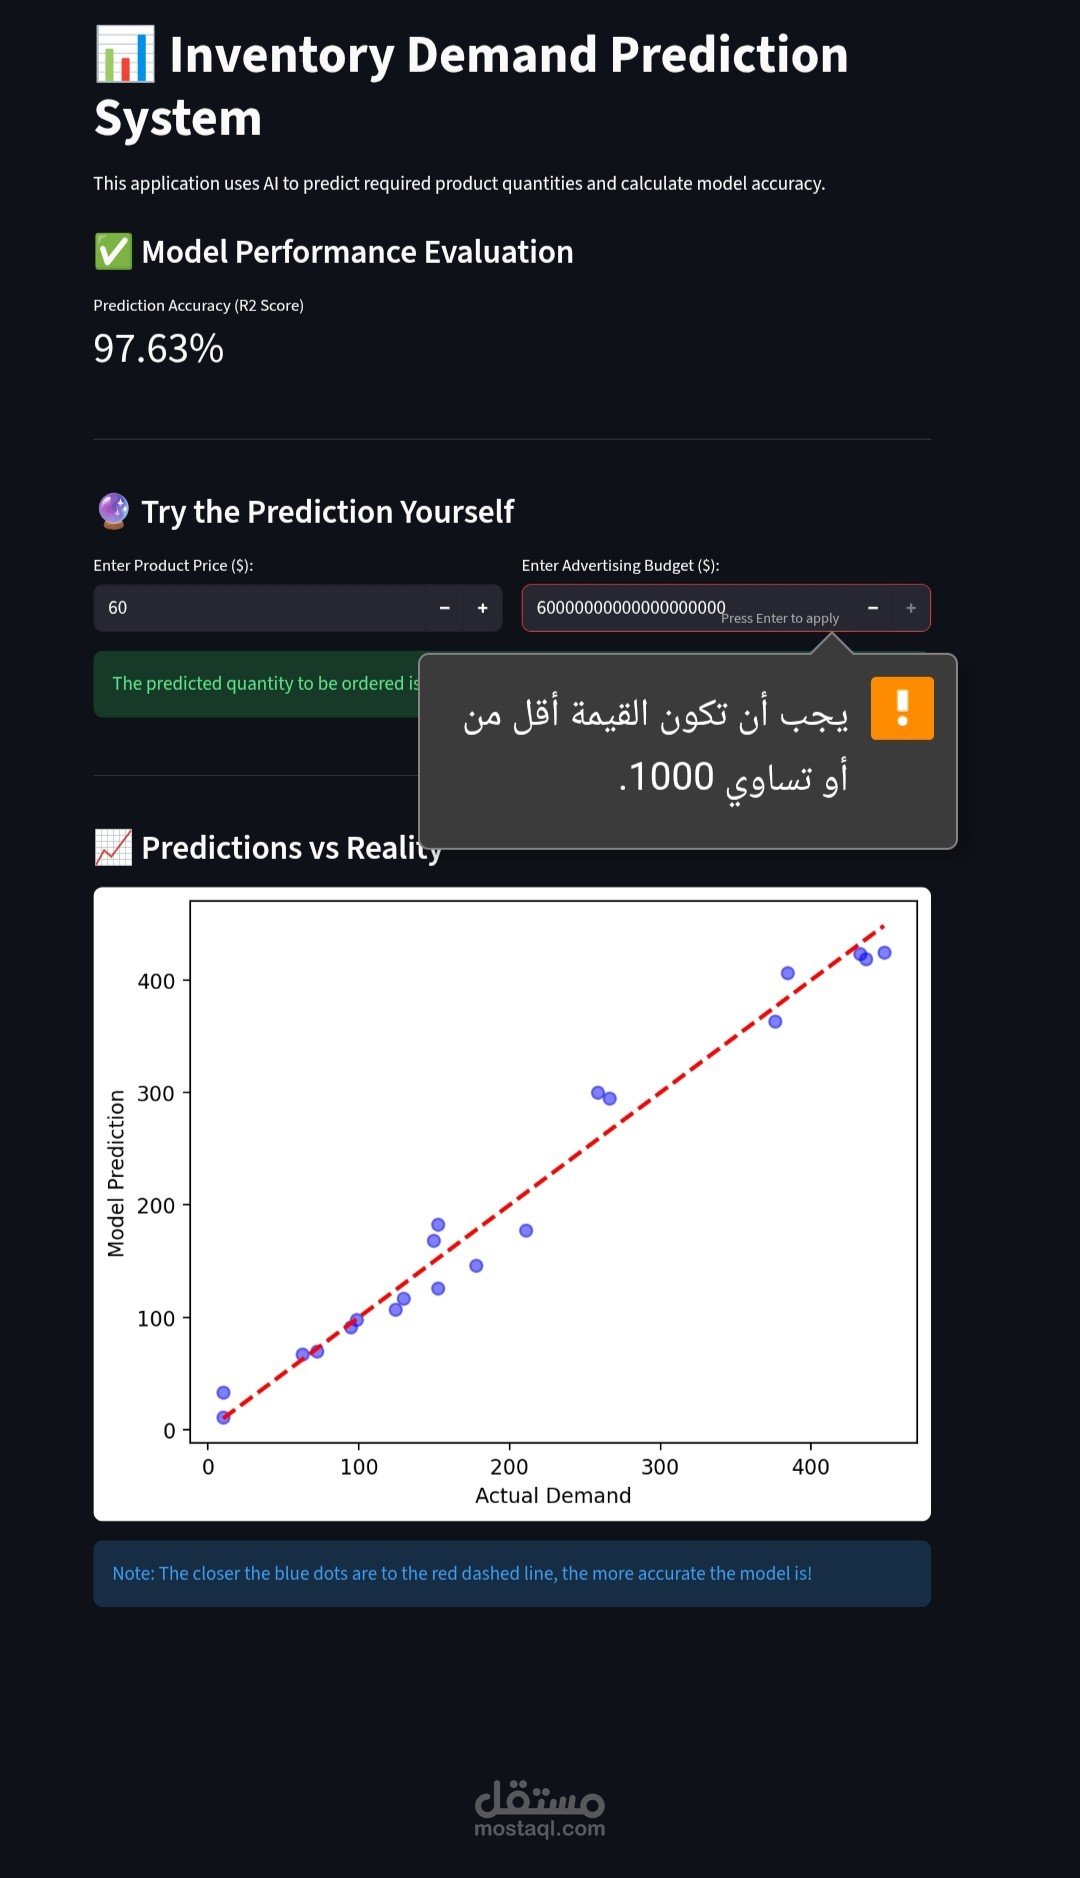Click the bar chart icon beside the title
This screenshot has width=1080, height=1878.
point(125,55)
